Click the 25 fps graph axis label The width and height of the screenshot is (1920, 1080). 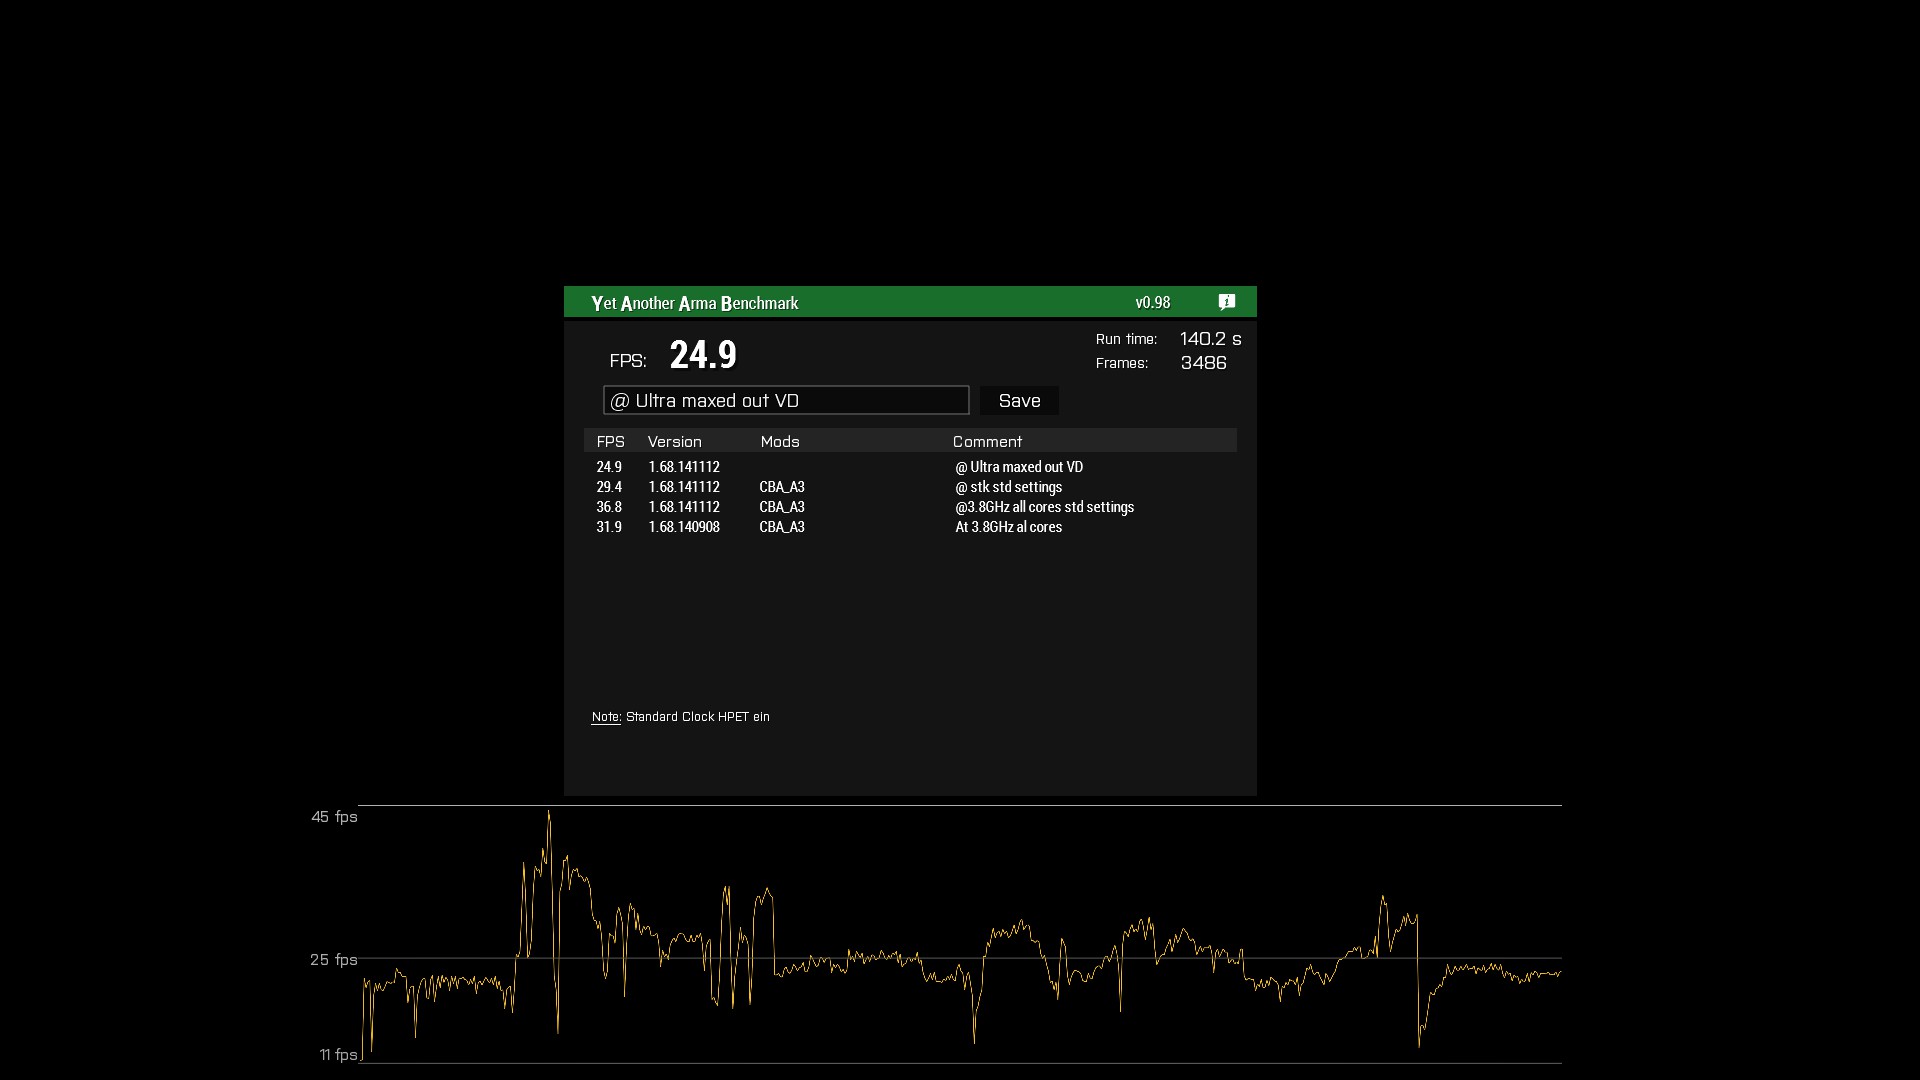[333, 960]
